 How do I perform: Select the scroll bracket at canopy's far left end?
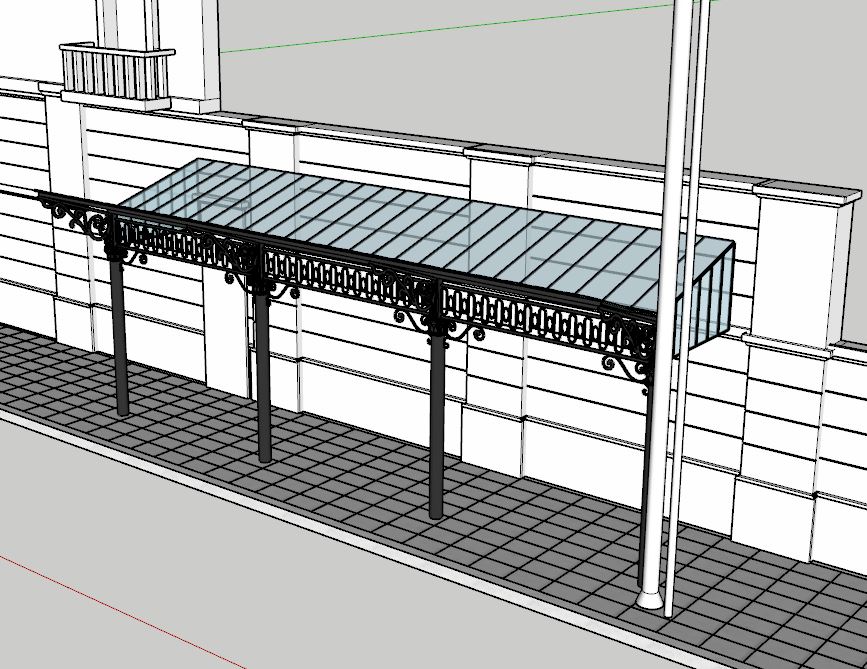point(75,217)
